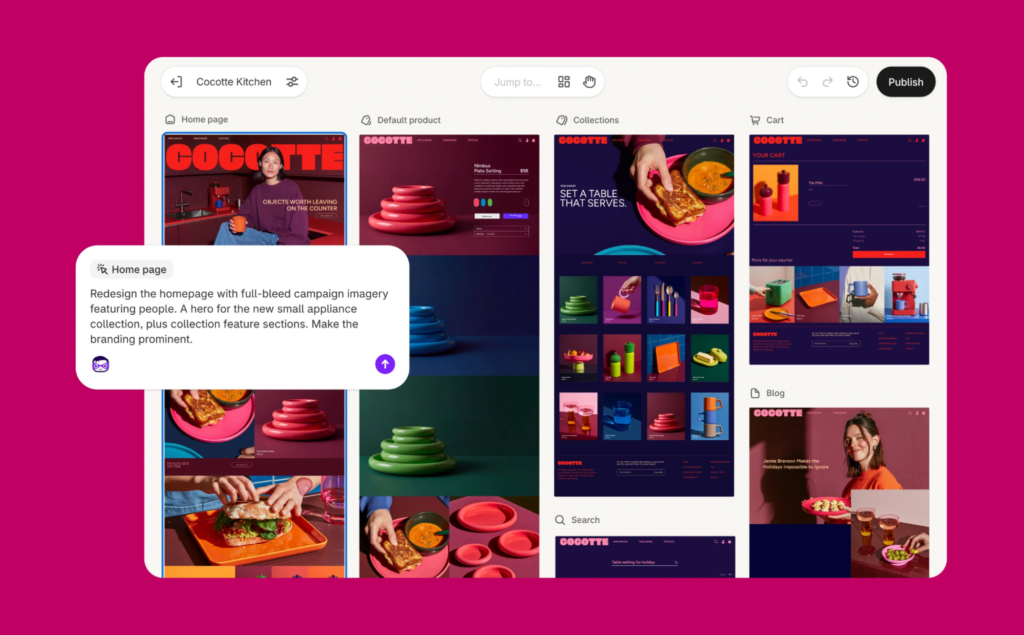Undo the last change
This screenshot has height=635, width=1024.
[803, 82]
